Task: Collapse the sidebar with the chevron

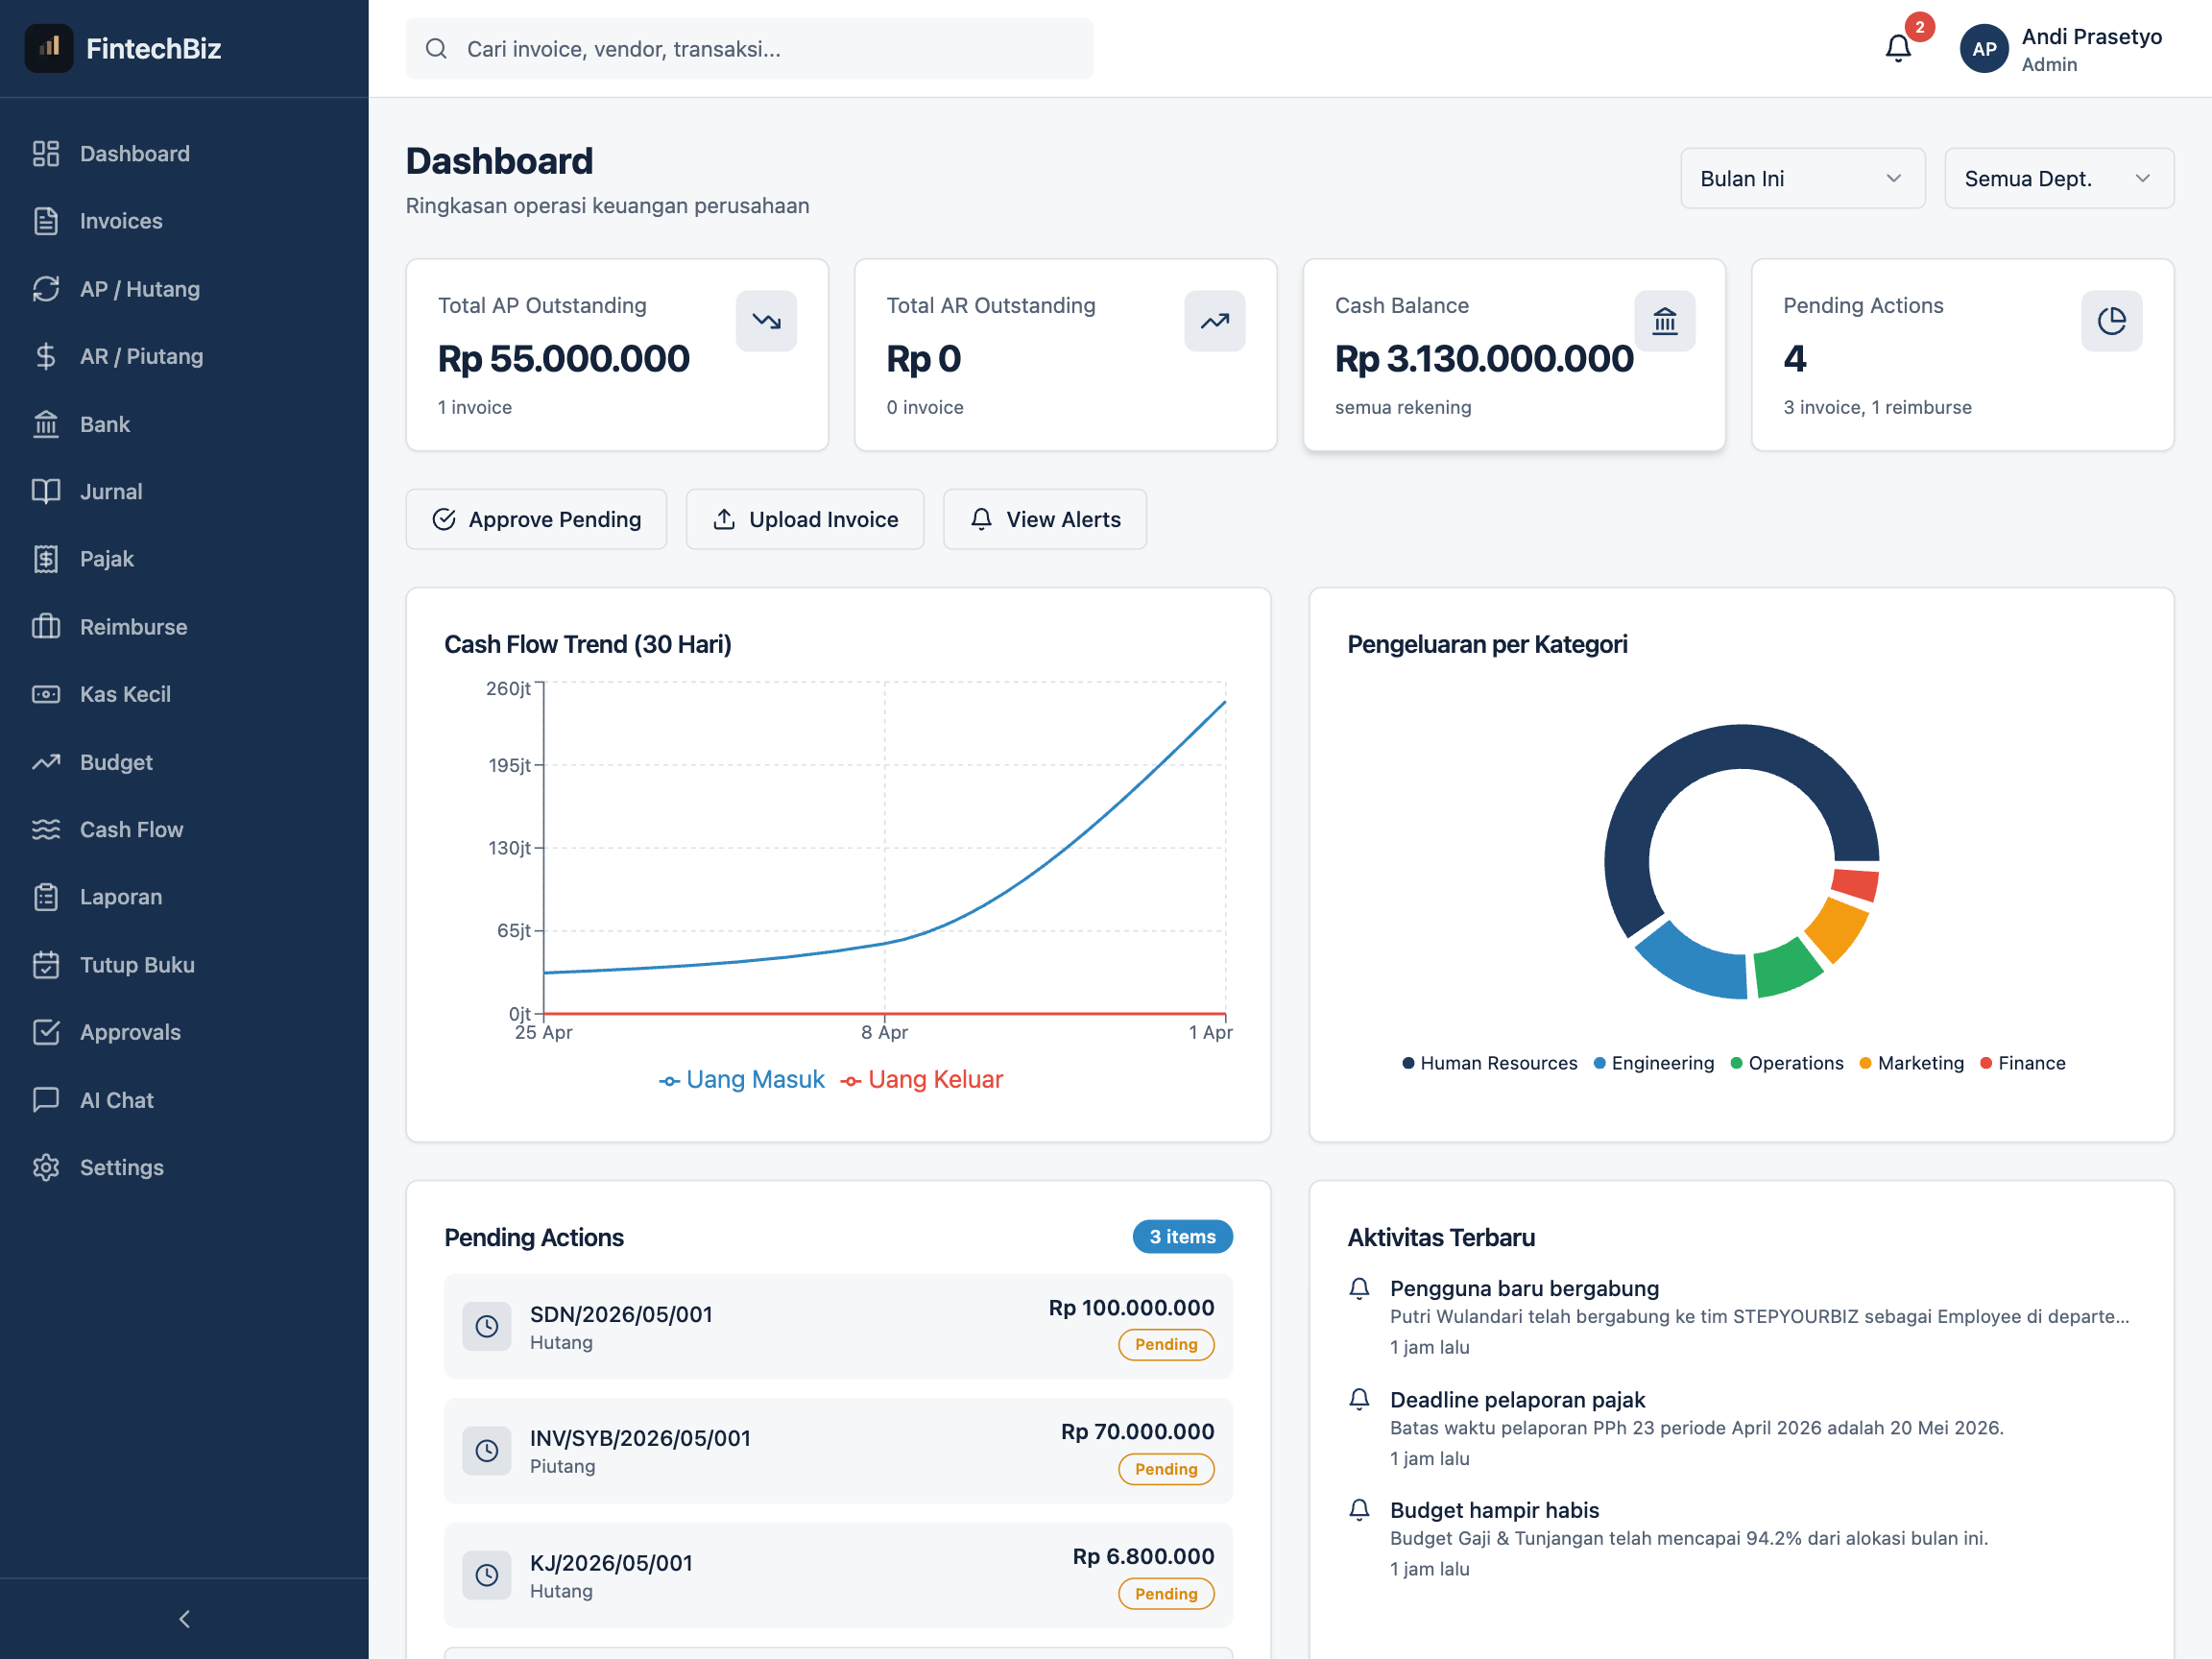Action: click(184, 1619)
